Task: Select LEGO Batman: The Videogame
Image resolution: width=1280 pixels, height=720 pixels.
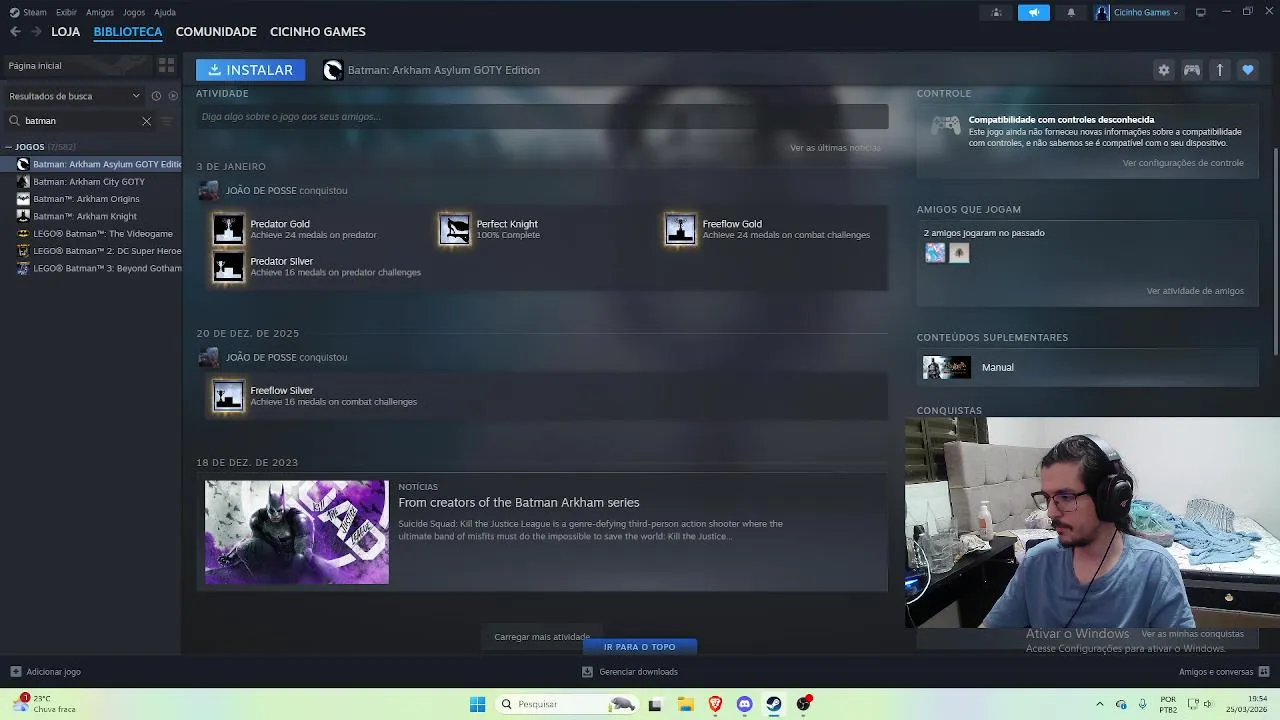Action: (103, 234)
